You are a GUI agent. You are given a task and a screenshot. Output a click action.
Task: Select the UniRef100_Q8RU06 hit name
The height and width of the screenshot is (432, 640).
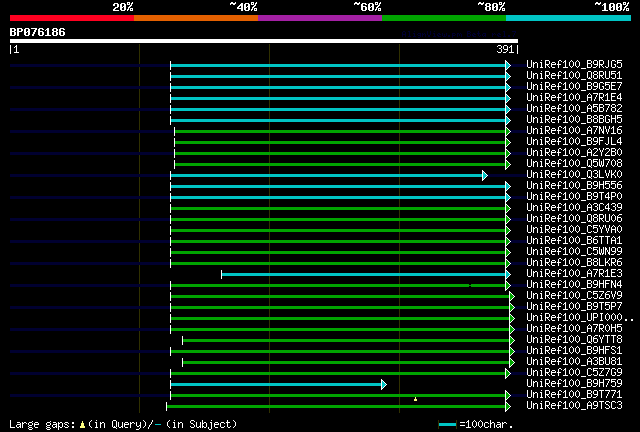tap(574, 219)
